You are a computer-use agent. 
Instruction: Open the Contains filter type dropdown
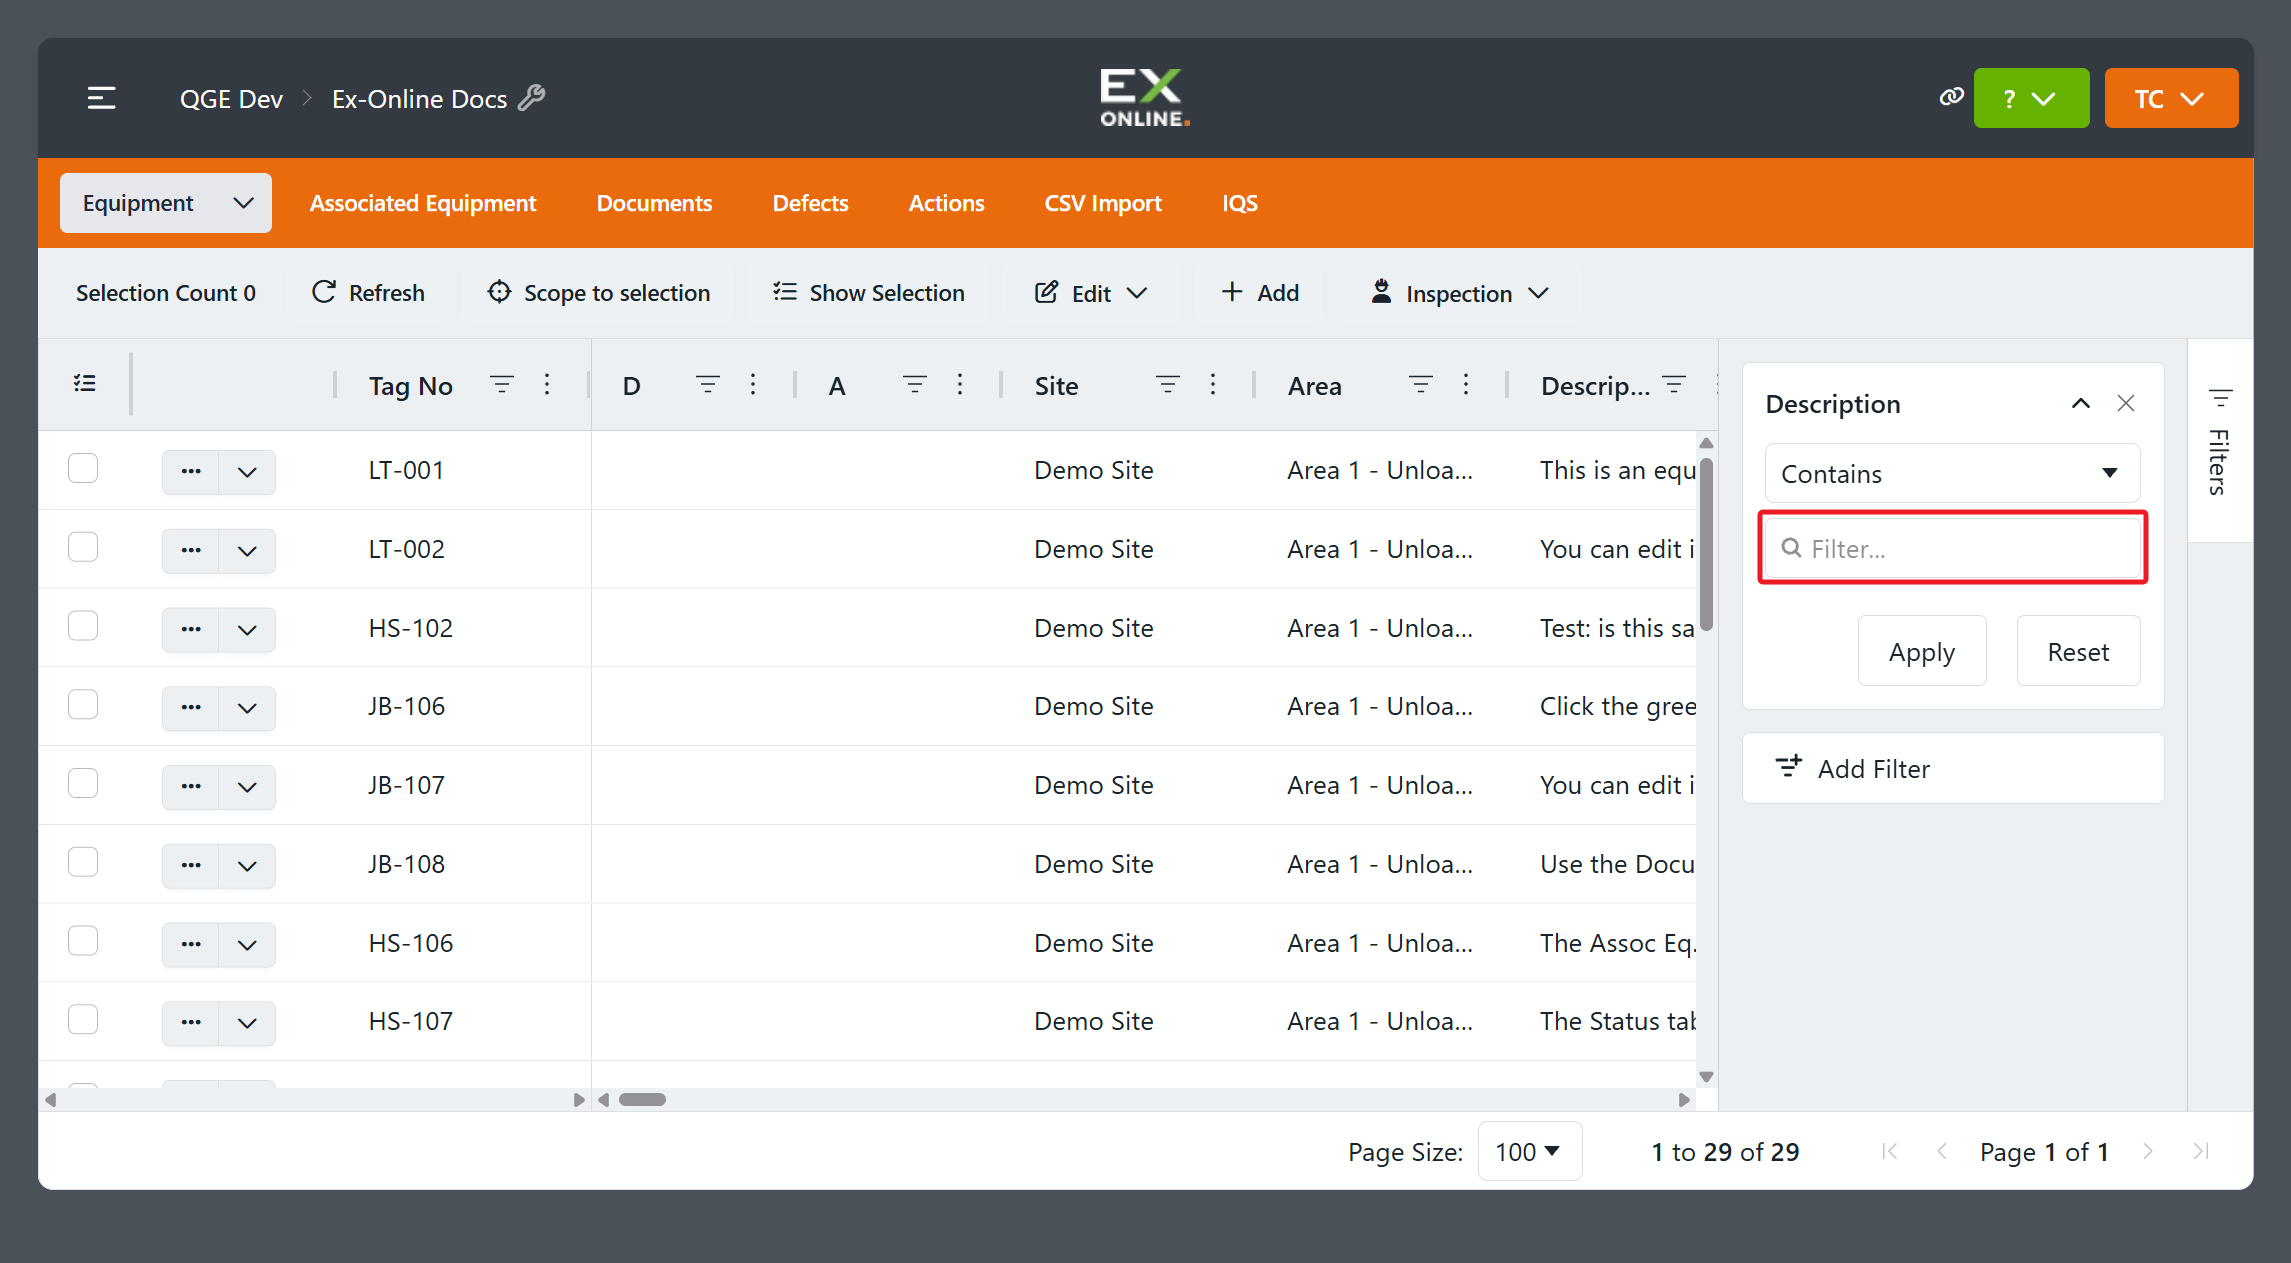(1952, 474)
